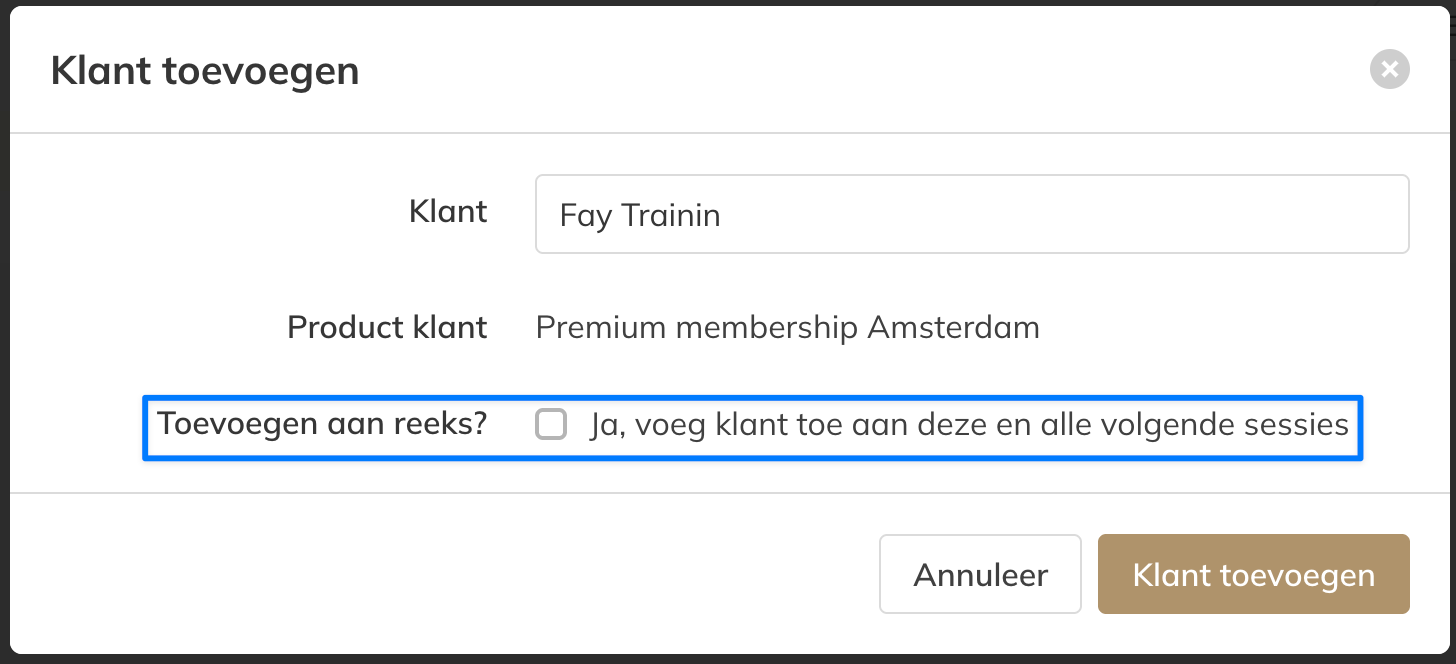Select the 'Premium membership Amsterdam' product text

click(787, 327)
